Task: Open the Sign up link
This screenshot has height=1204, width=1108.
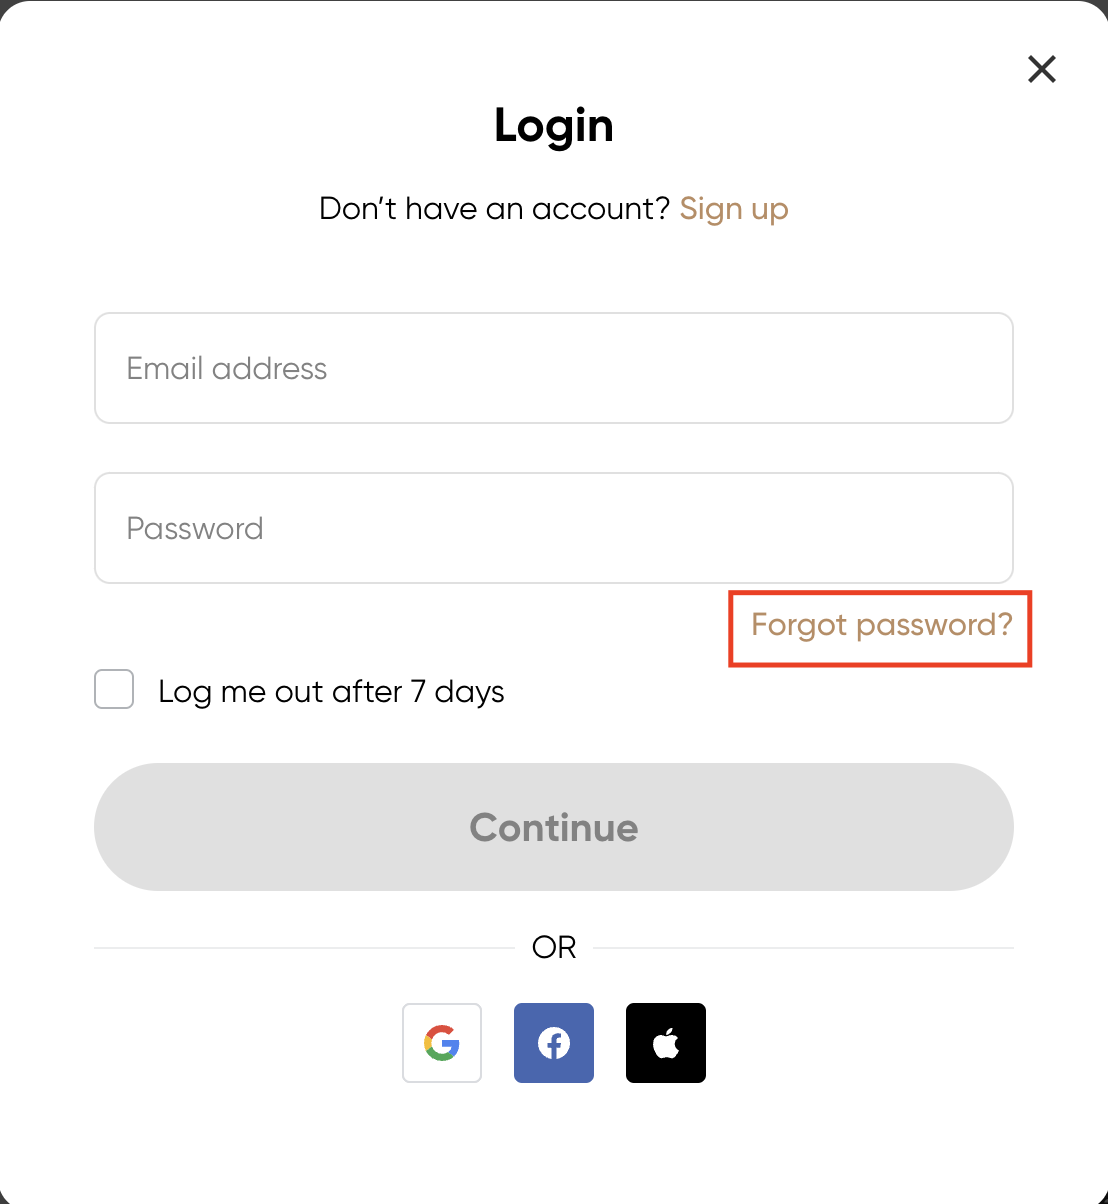Action: click(734, 209)
